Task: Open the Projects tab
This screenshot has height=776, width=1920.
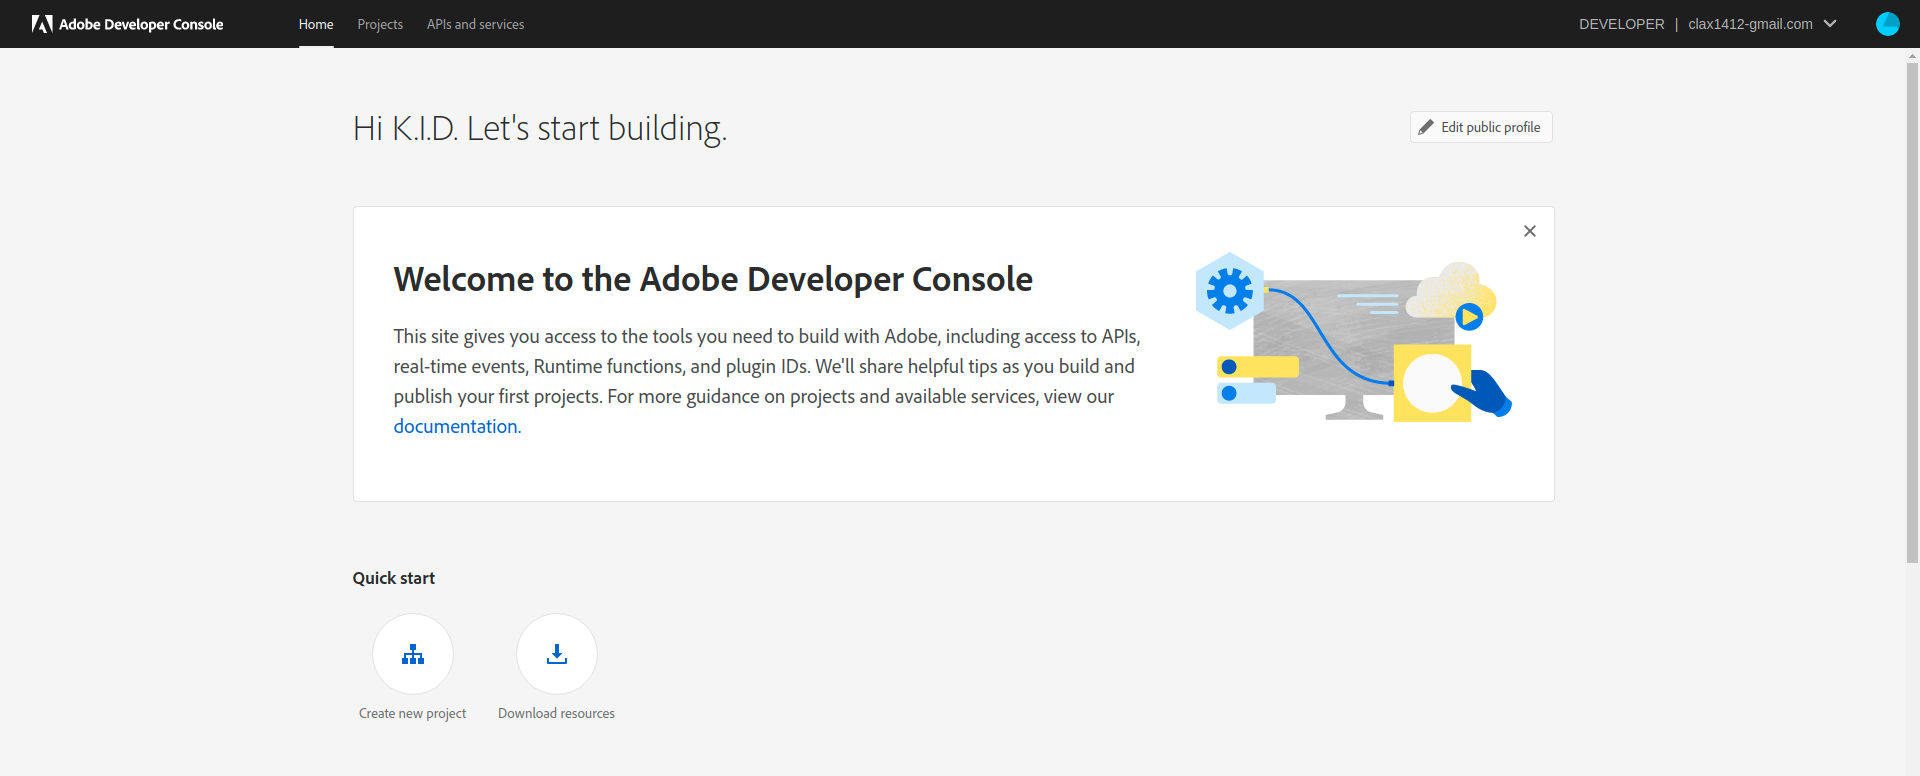Action: coord(380,24)
